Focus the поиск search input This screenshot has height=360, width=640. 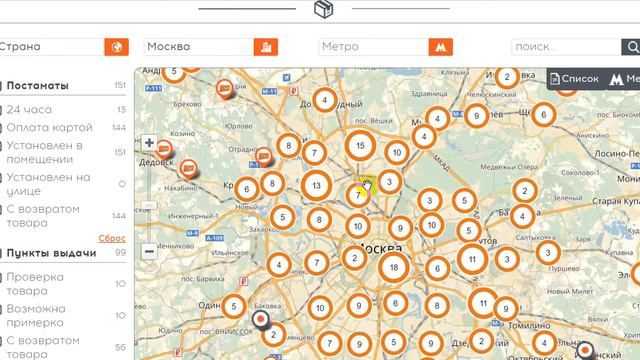pos(566,47)
